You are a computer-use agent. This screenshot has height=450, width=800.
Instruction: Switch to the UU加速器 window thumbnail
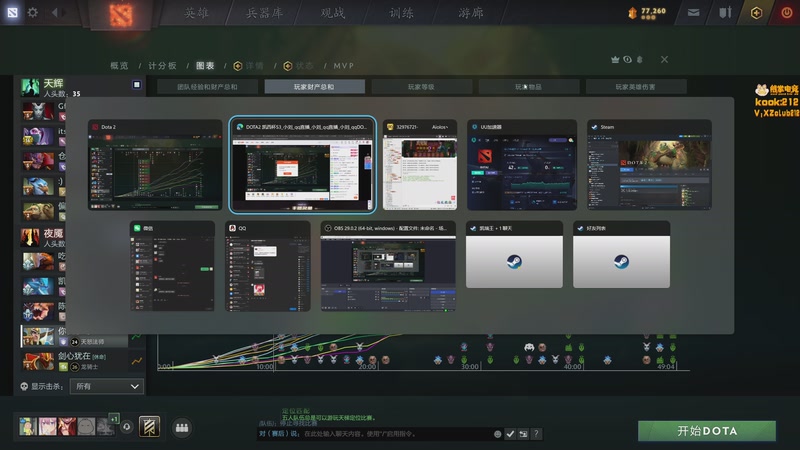pyautogui.click(x=522, y=165)
